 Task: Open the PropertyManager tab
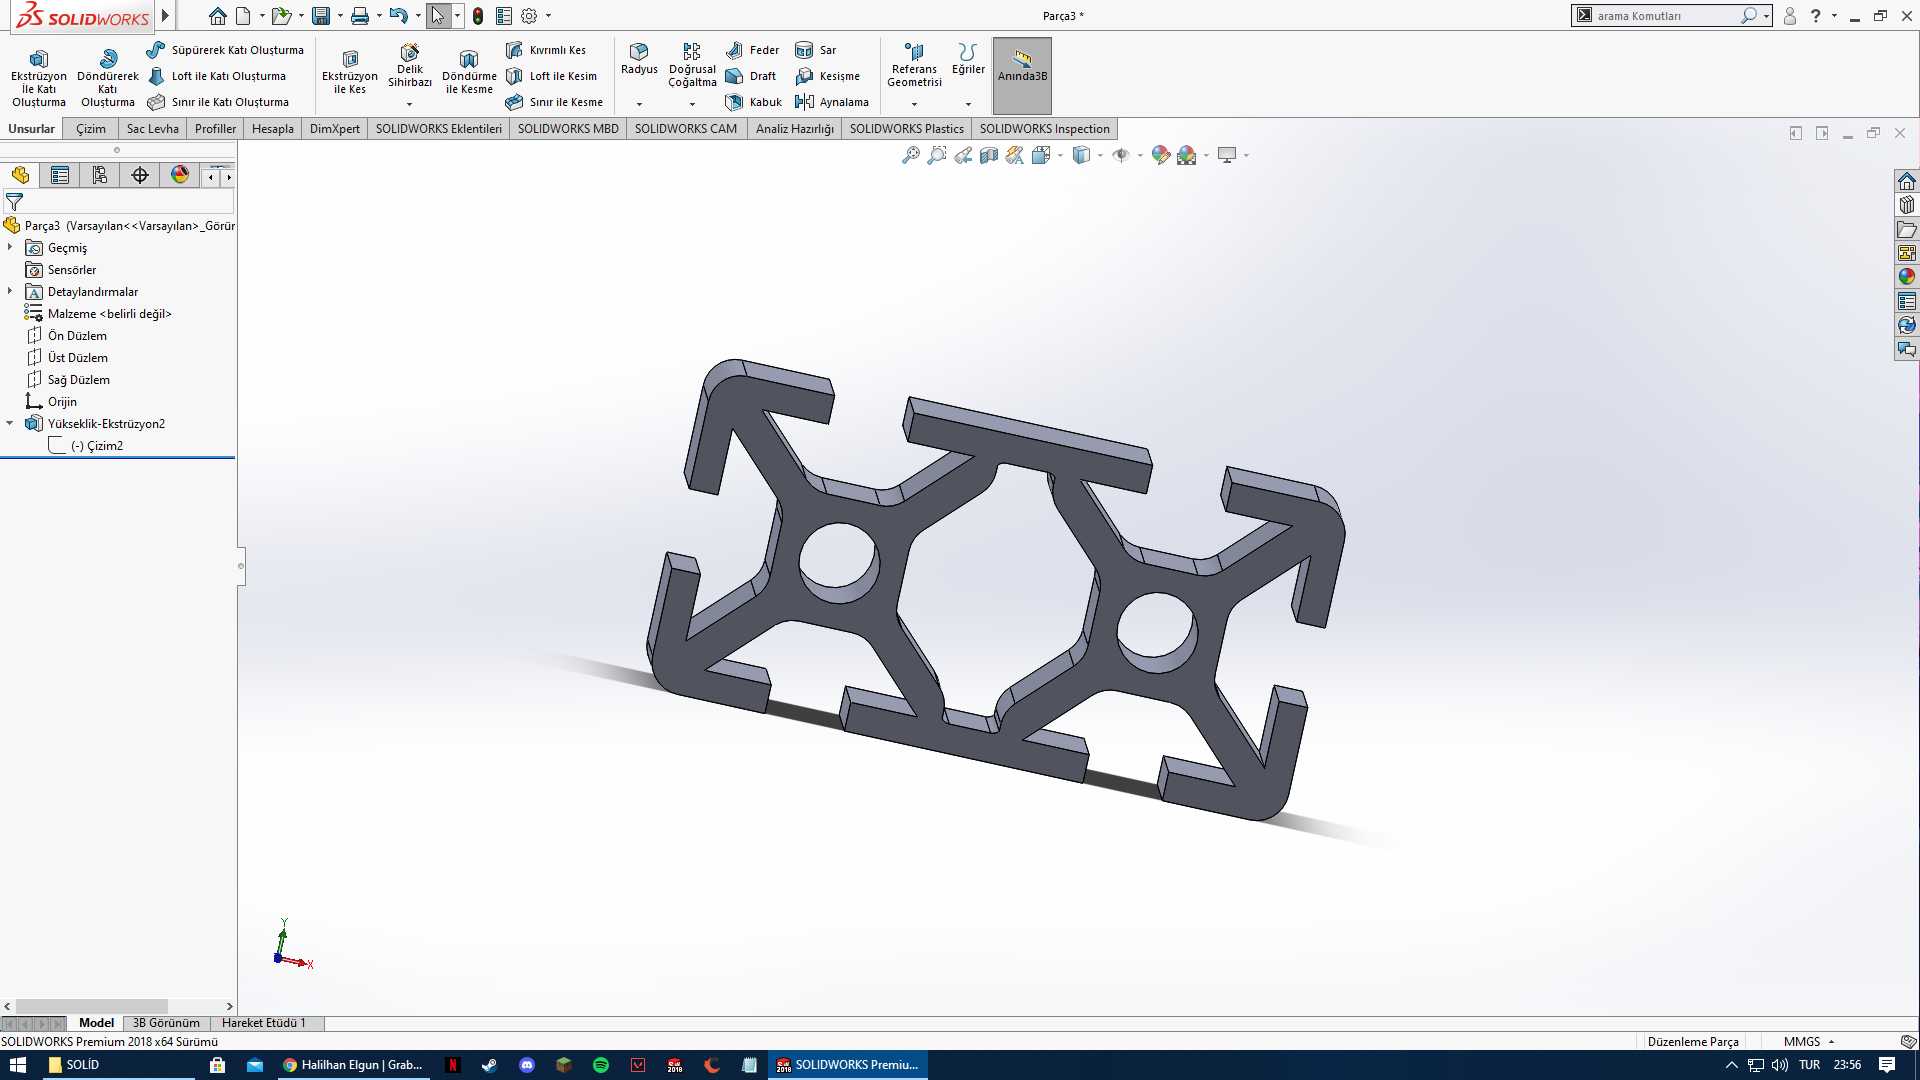tap(60, 176)
